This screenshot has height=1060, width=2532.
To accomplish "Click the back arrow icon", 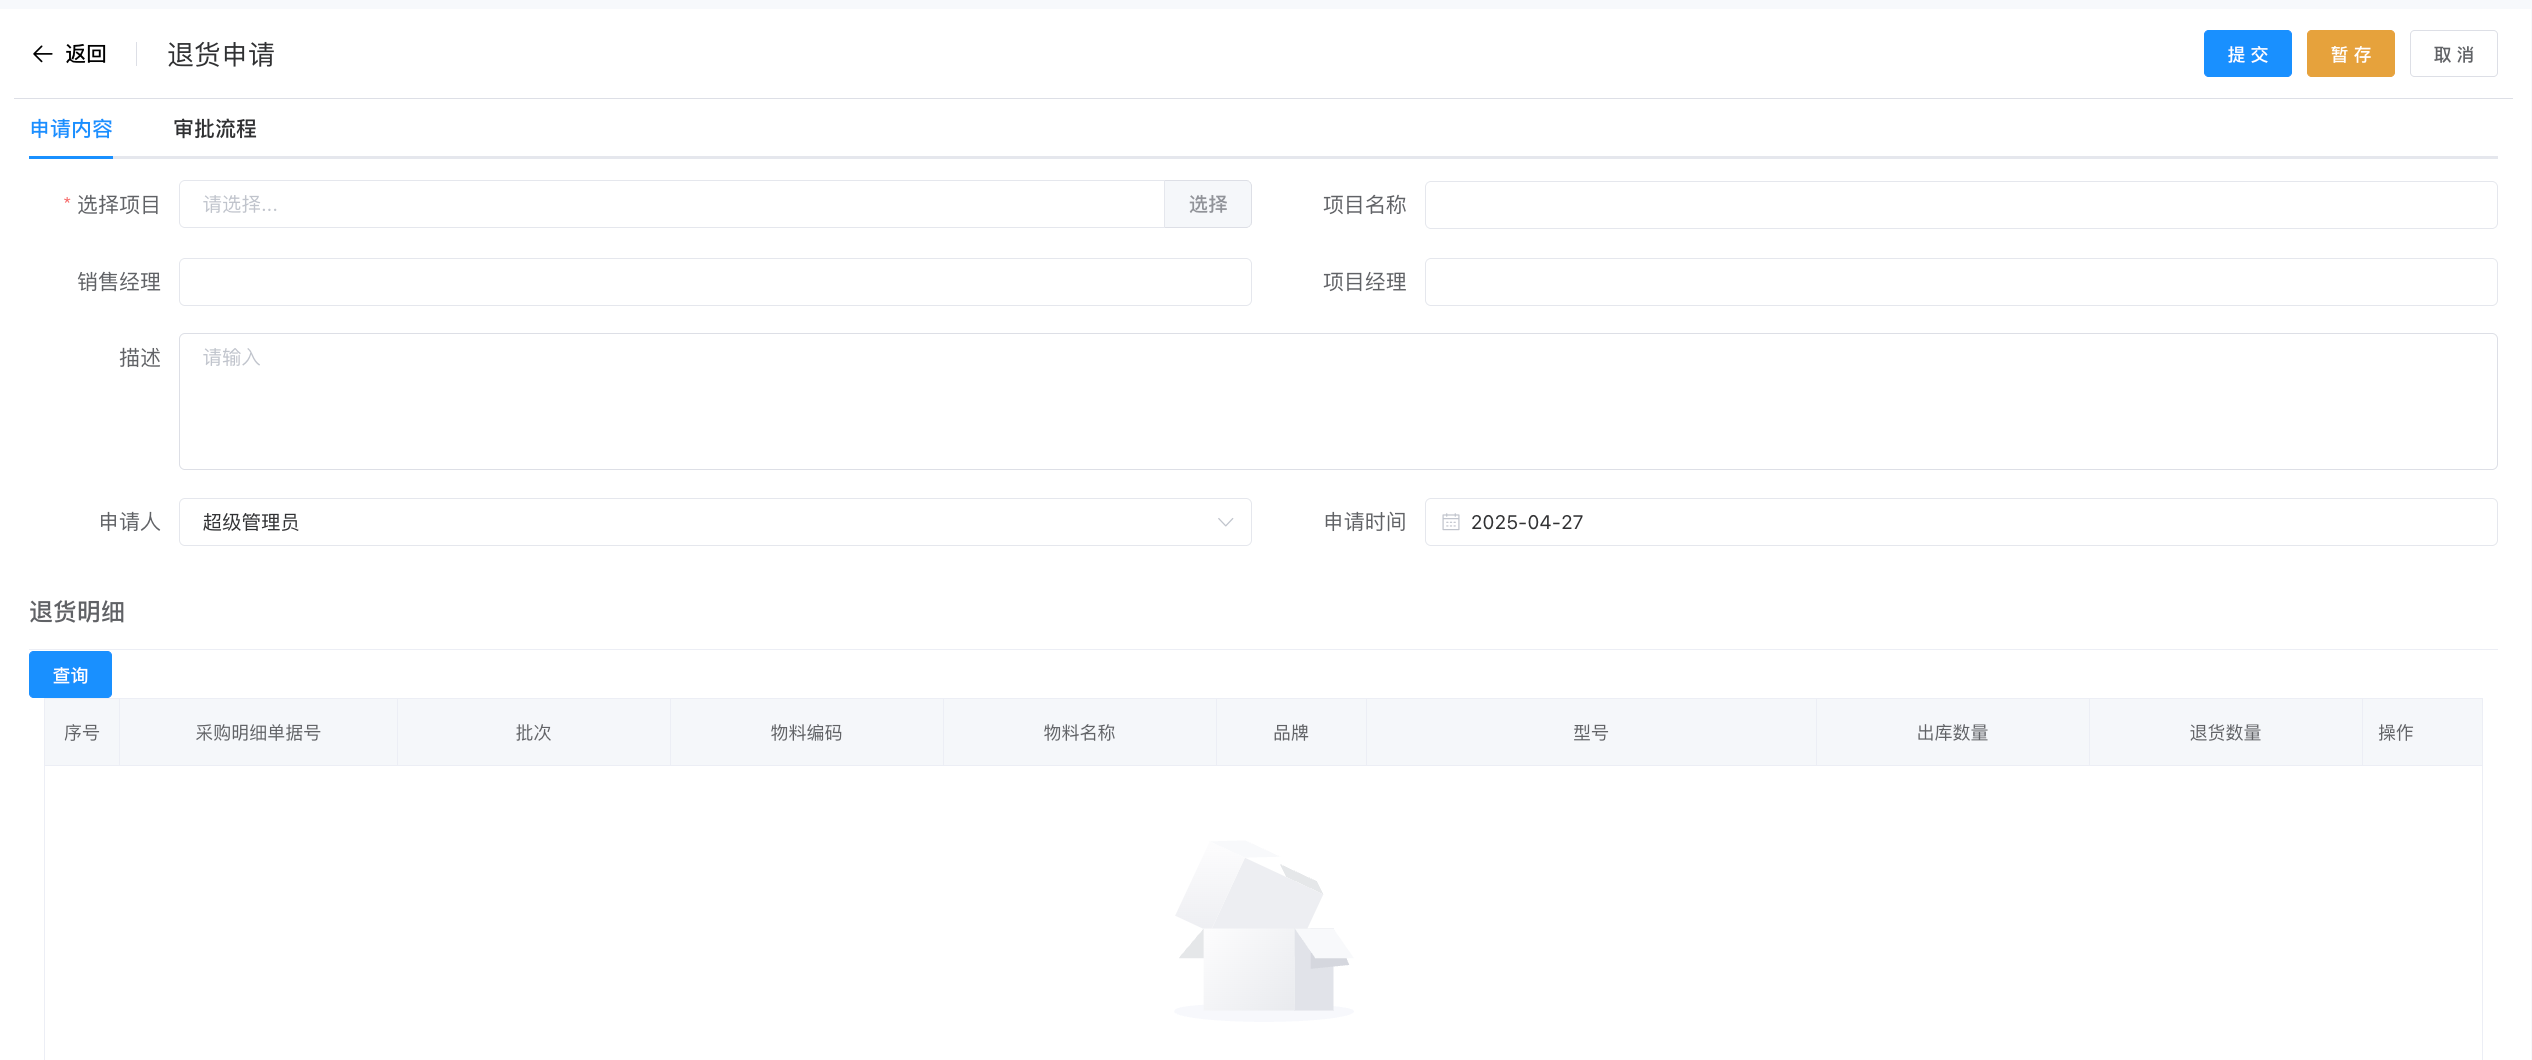I will click(x=42, y=54).
